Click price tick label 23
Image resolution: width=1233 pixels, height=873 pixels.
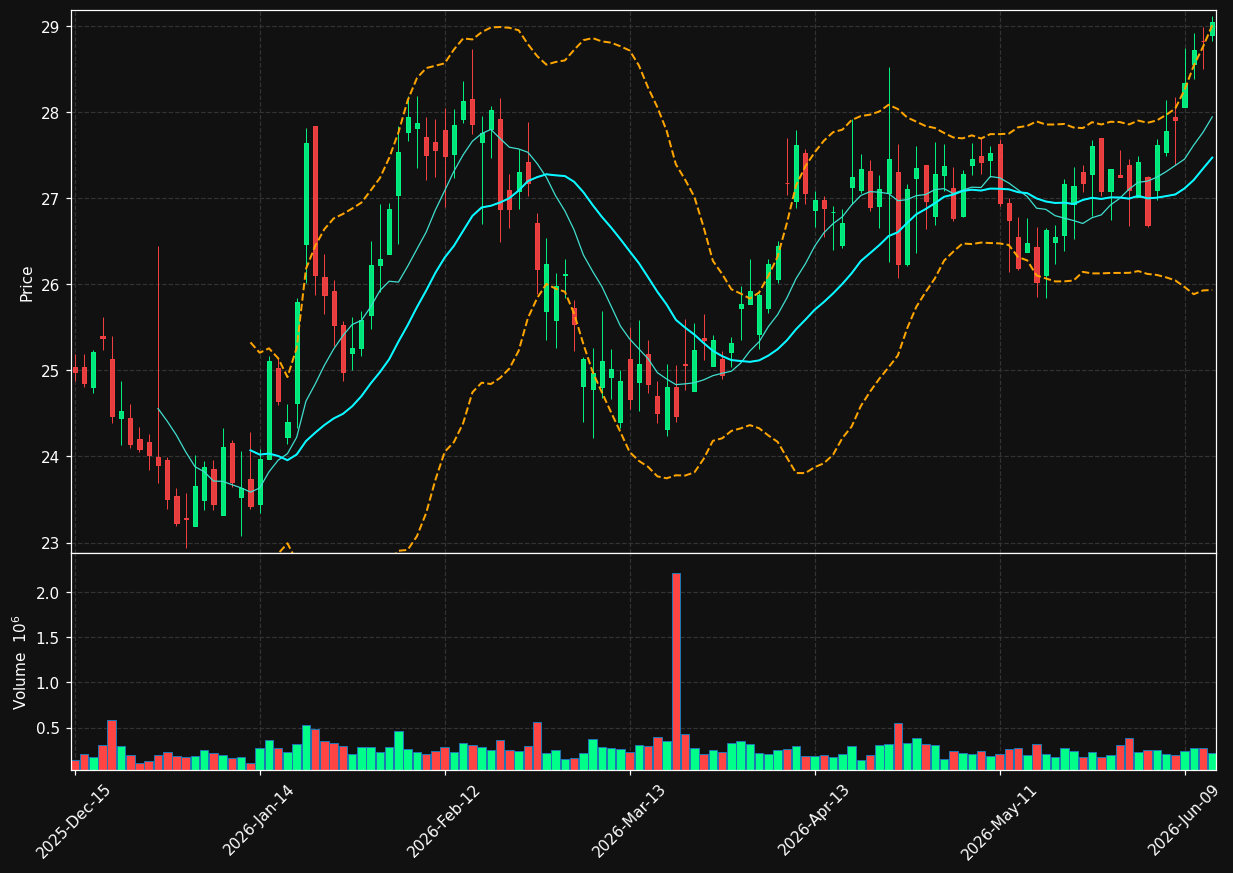51,543
